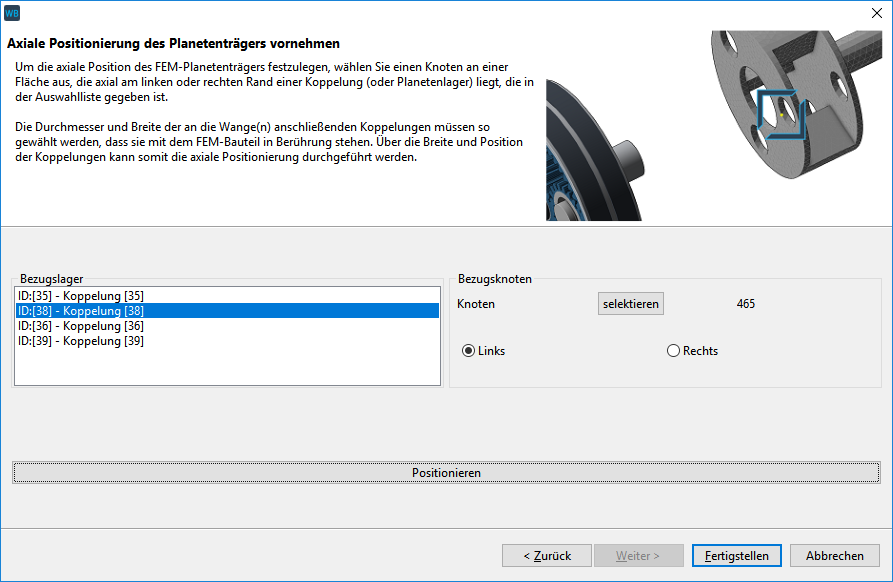The width and height of the screenshot is (893, 582).
Task: Click the node number value 465
Action: point(745,304)
